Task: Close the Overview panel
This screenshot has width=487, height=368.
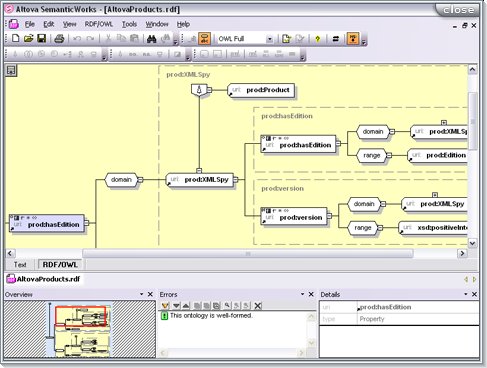Action: tap(150, 294)
